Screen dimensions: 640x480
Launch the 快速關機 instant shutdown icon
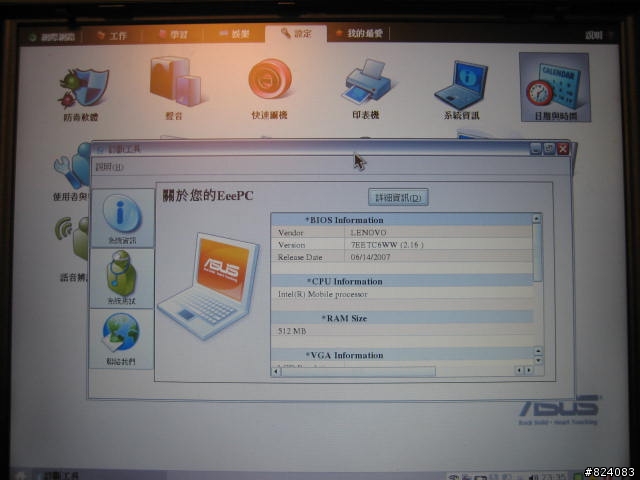click(270, 79)
